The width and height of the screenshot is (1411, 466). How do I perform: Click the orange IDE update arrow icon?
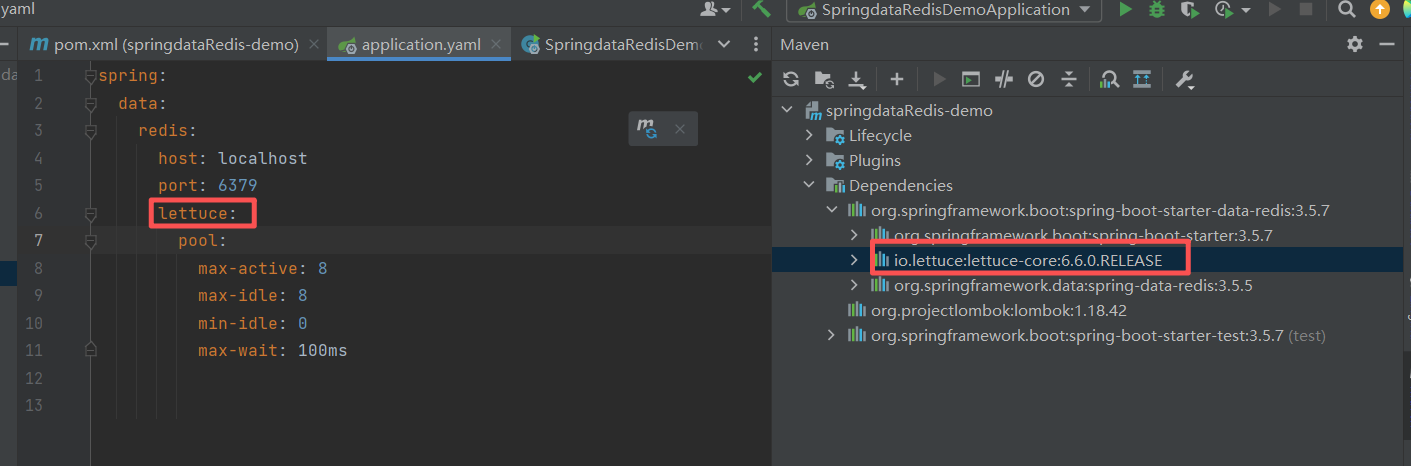point(1380,9)
